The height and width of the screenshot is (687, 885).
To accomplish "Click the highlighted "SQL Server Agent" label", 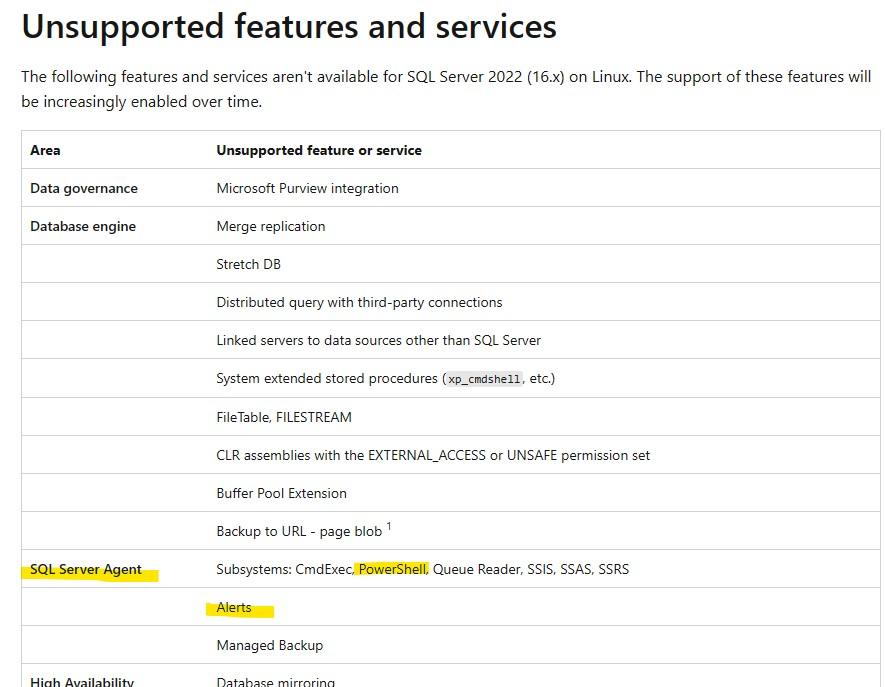I will 86,569.
